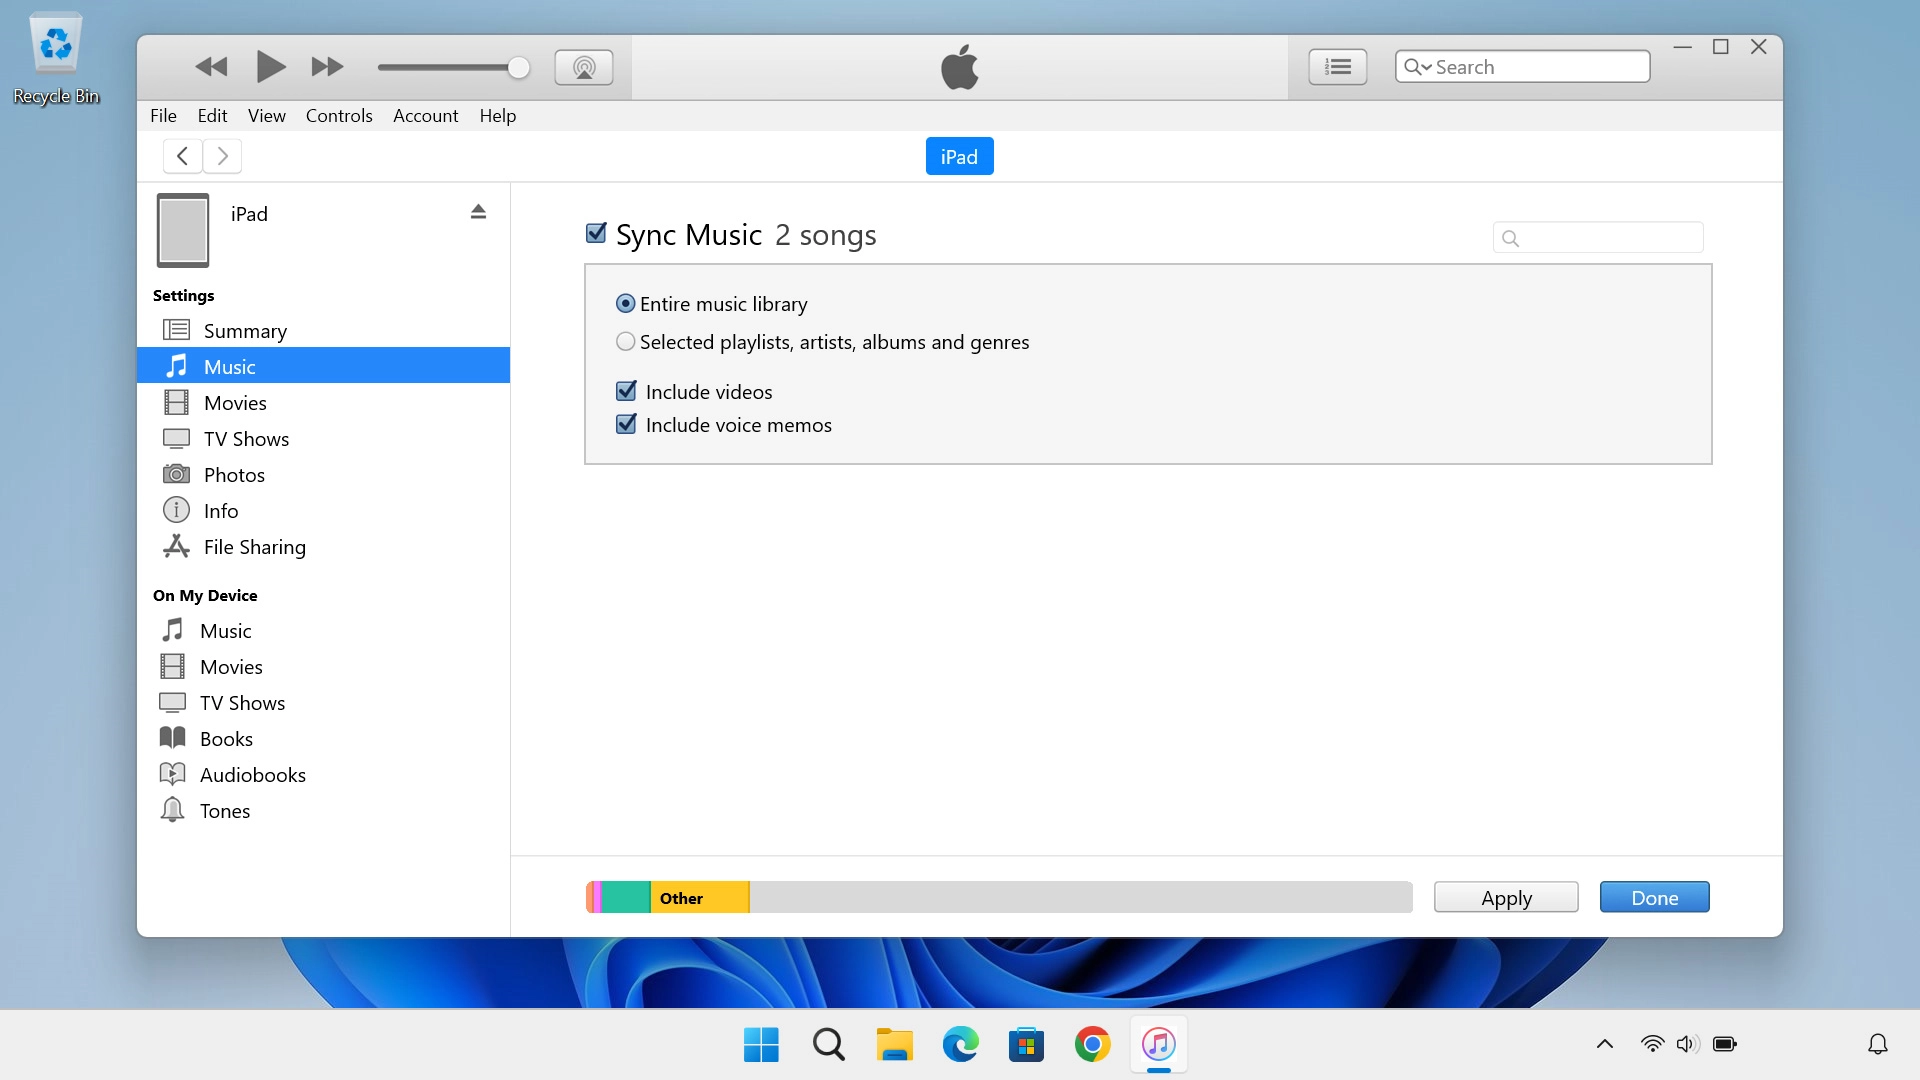Select File Sharing in sidebar
Image resolution: width=1920 pixels, height=1080 pixels.
point(254,547)
